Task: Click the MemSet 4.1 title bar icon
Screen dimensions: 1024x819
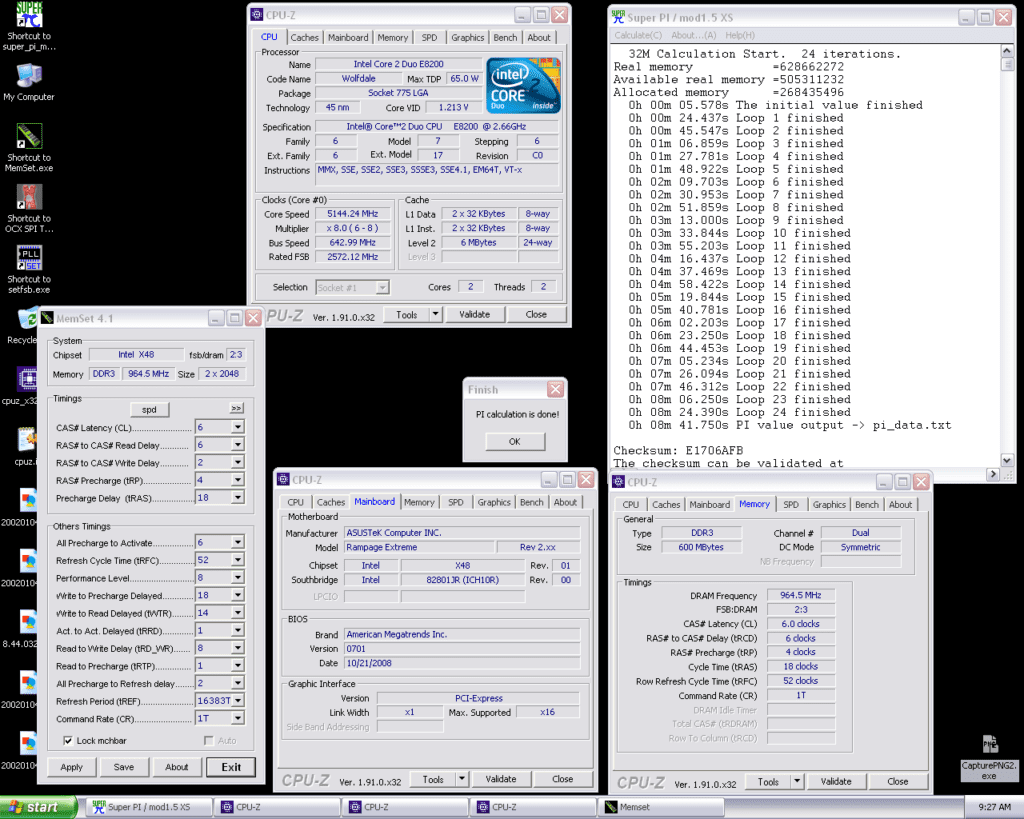Action: pos(47,318)
